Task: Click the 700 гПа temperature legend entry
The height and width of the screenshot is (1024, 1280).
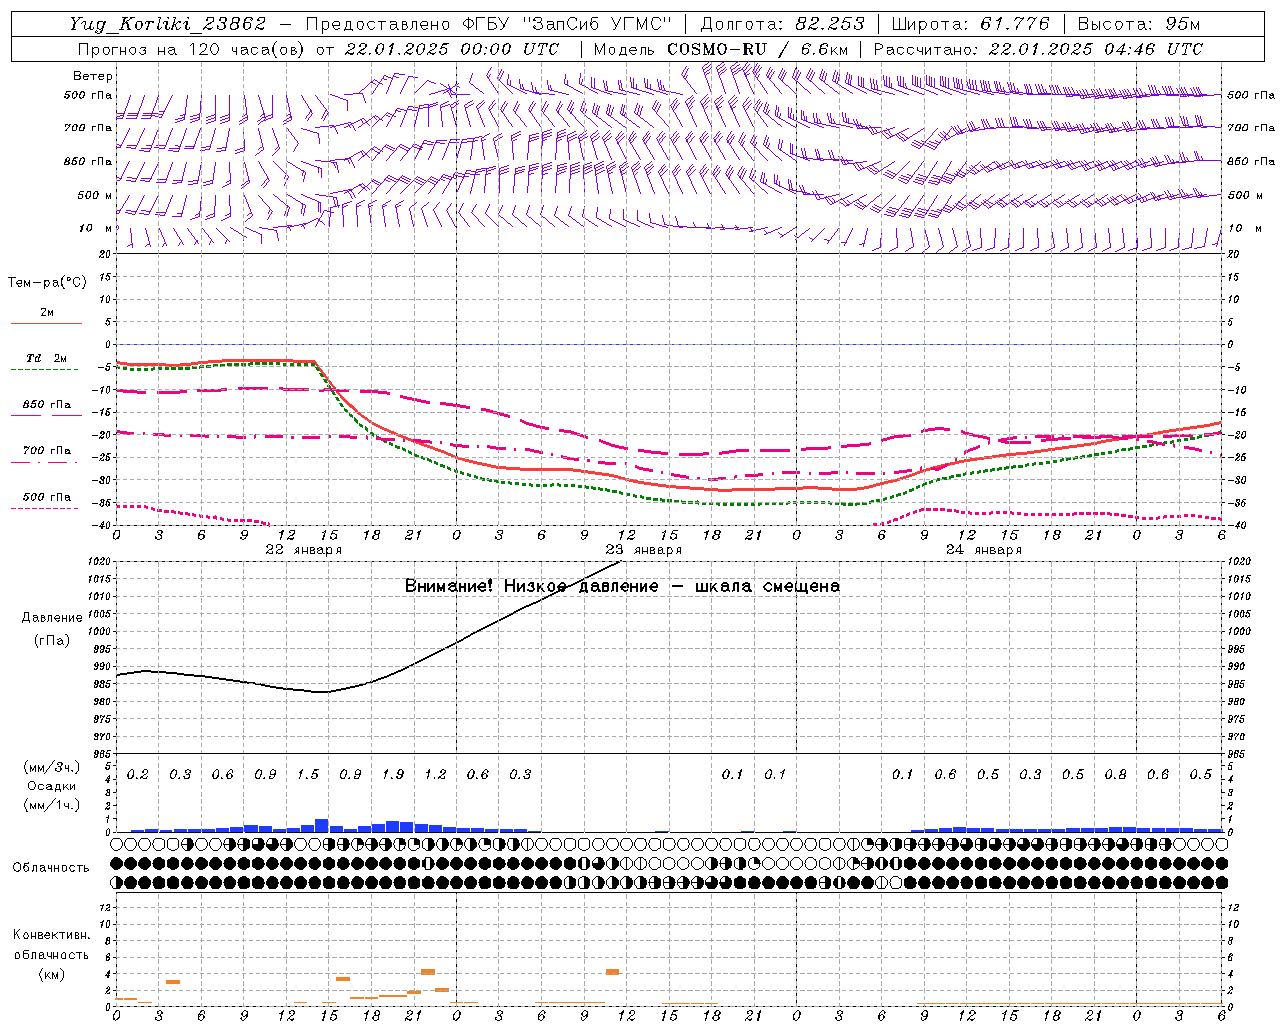Action: 46,454
